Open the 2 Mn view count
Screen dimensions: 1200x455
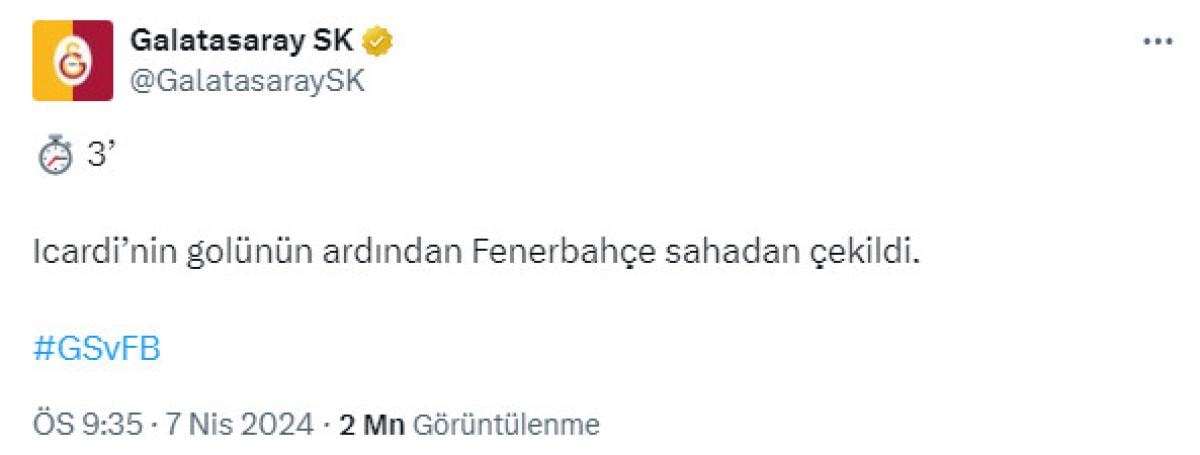coord(371,425)
